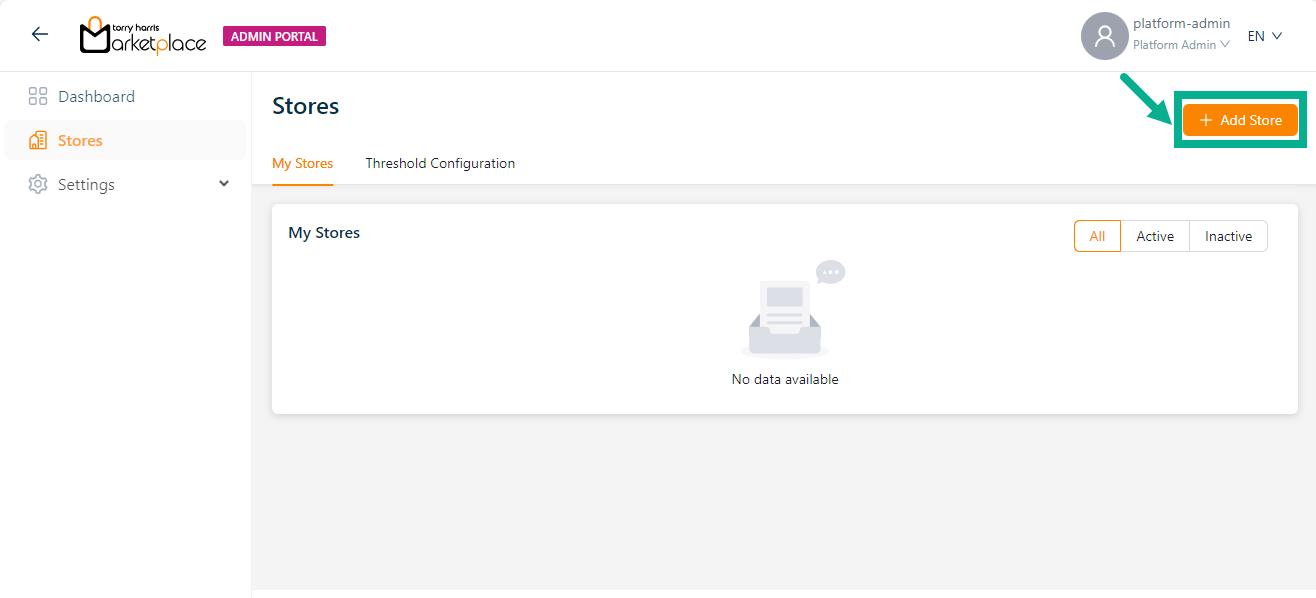Select the My Stores tab

[302, 163]
